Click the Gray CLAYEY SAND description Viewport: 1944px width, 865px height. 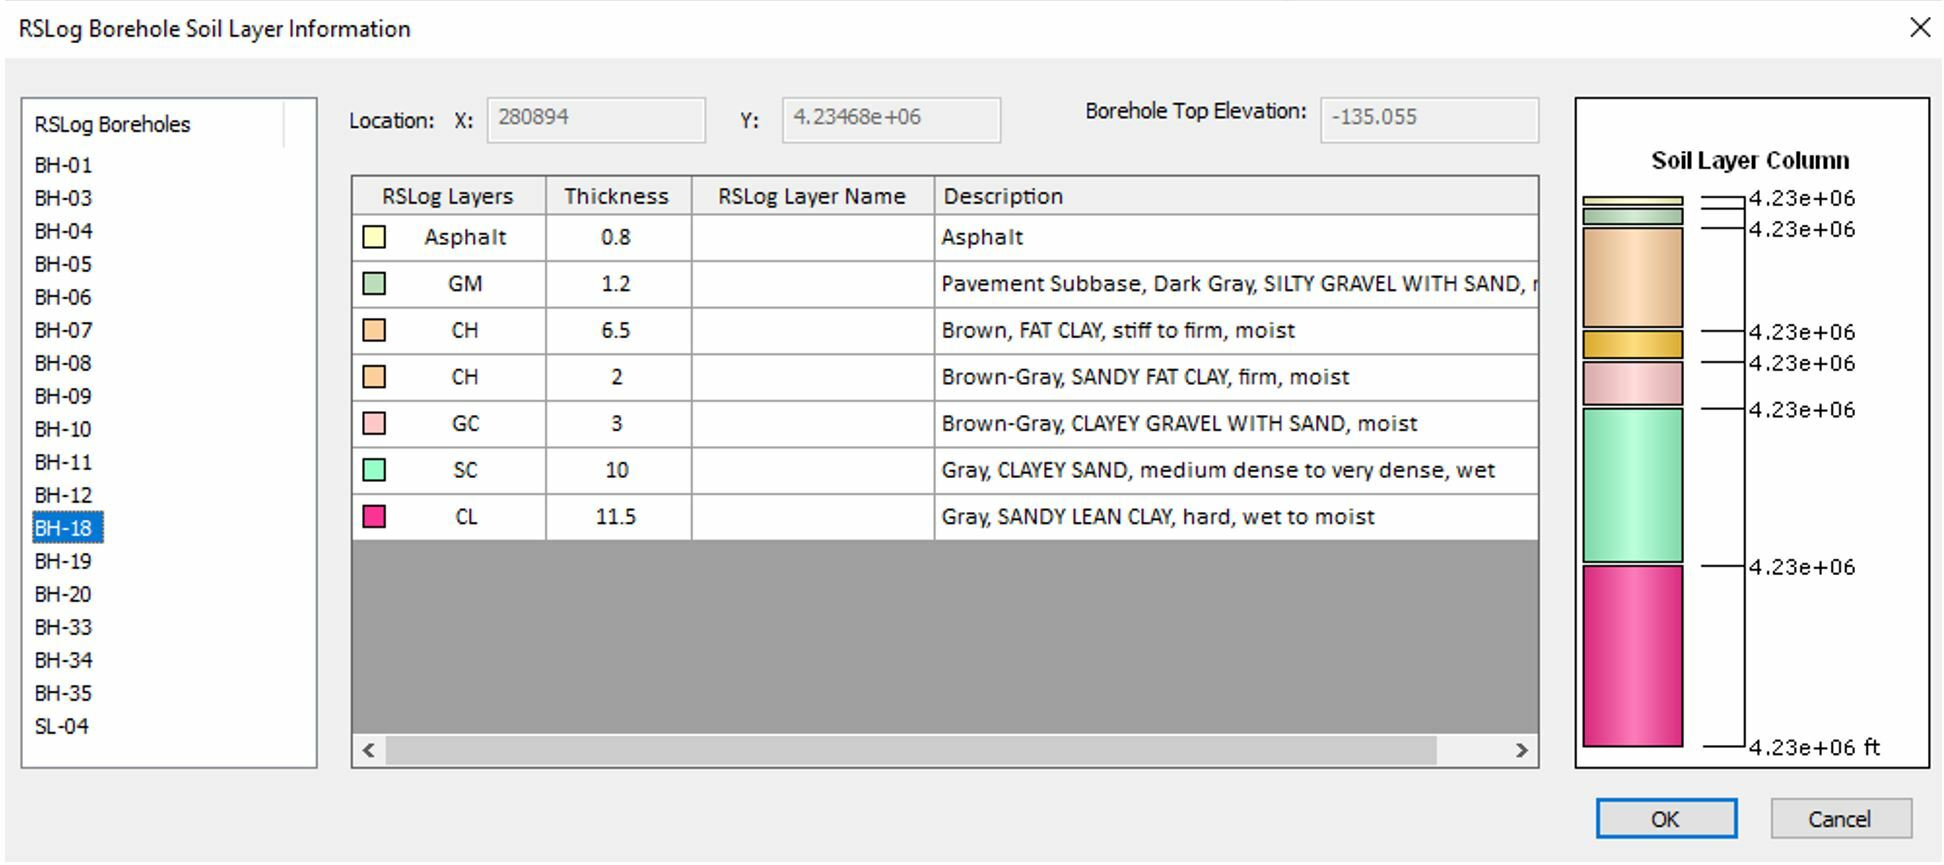1236,470
